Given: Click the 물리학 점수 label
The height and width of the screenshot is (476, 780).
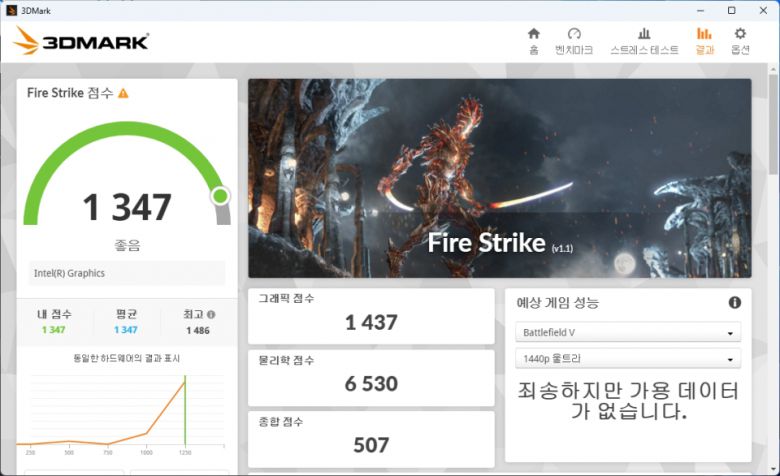Looking at the screenshot, I should [x=286, y=360].
